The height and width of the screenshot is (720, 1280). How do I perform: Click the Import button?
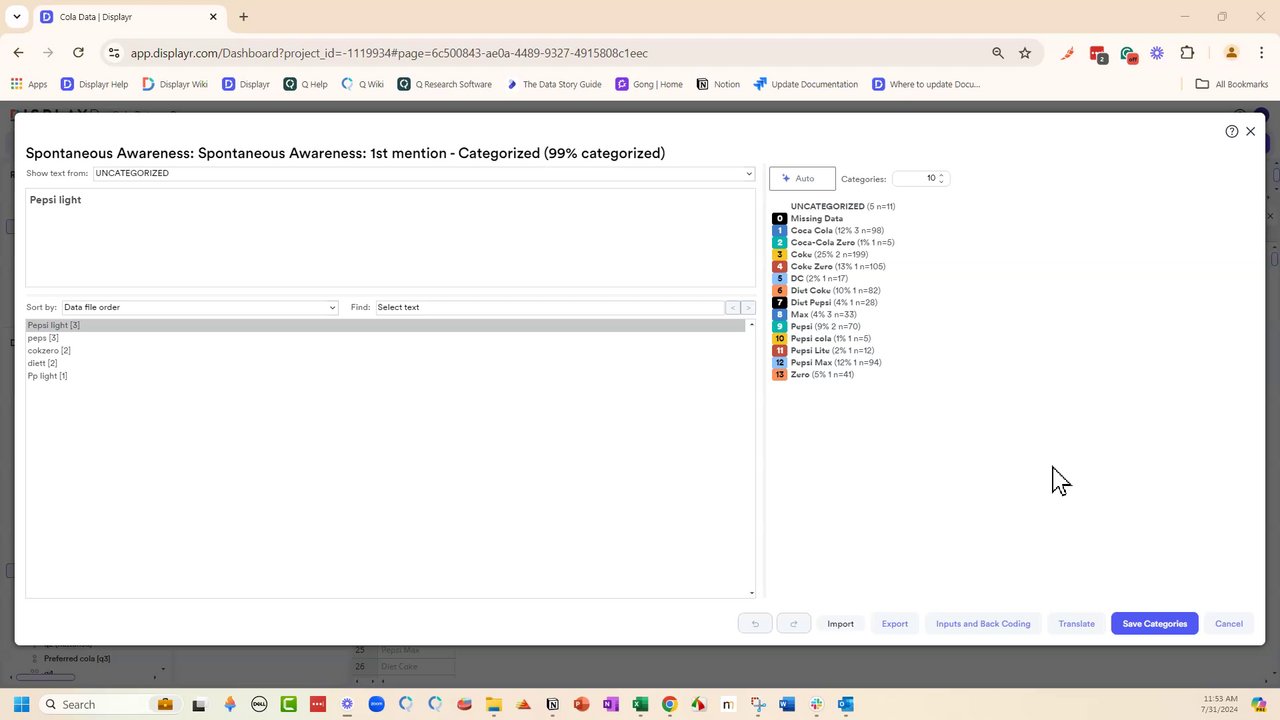[x=840, y=624]
